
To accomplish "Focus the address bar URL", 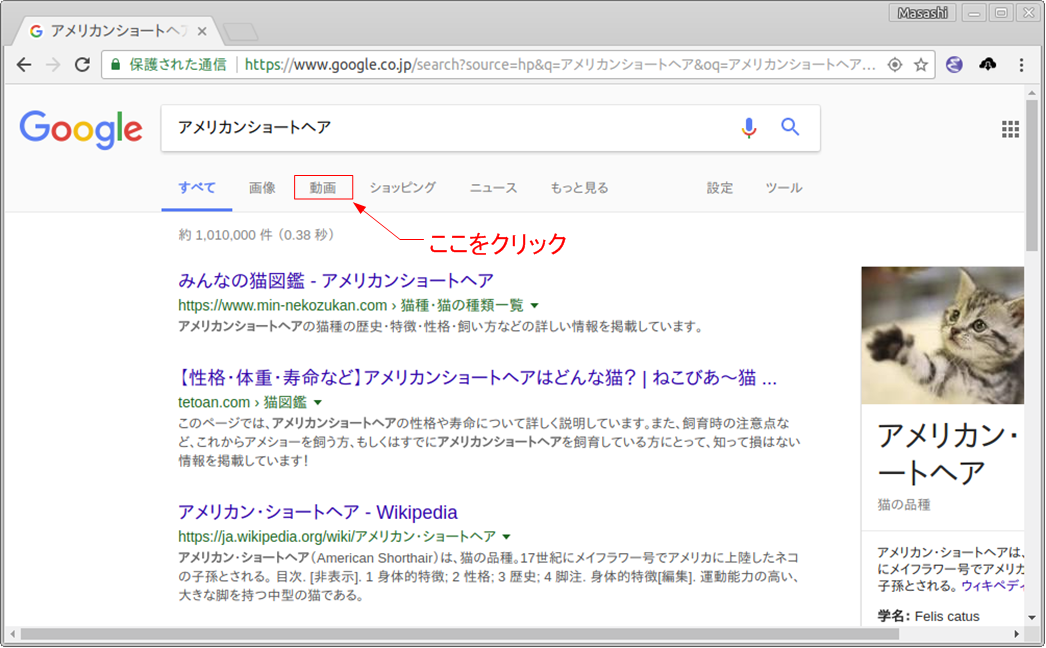I will click(x=560, y=65).
